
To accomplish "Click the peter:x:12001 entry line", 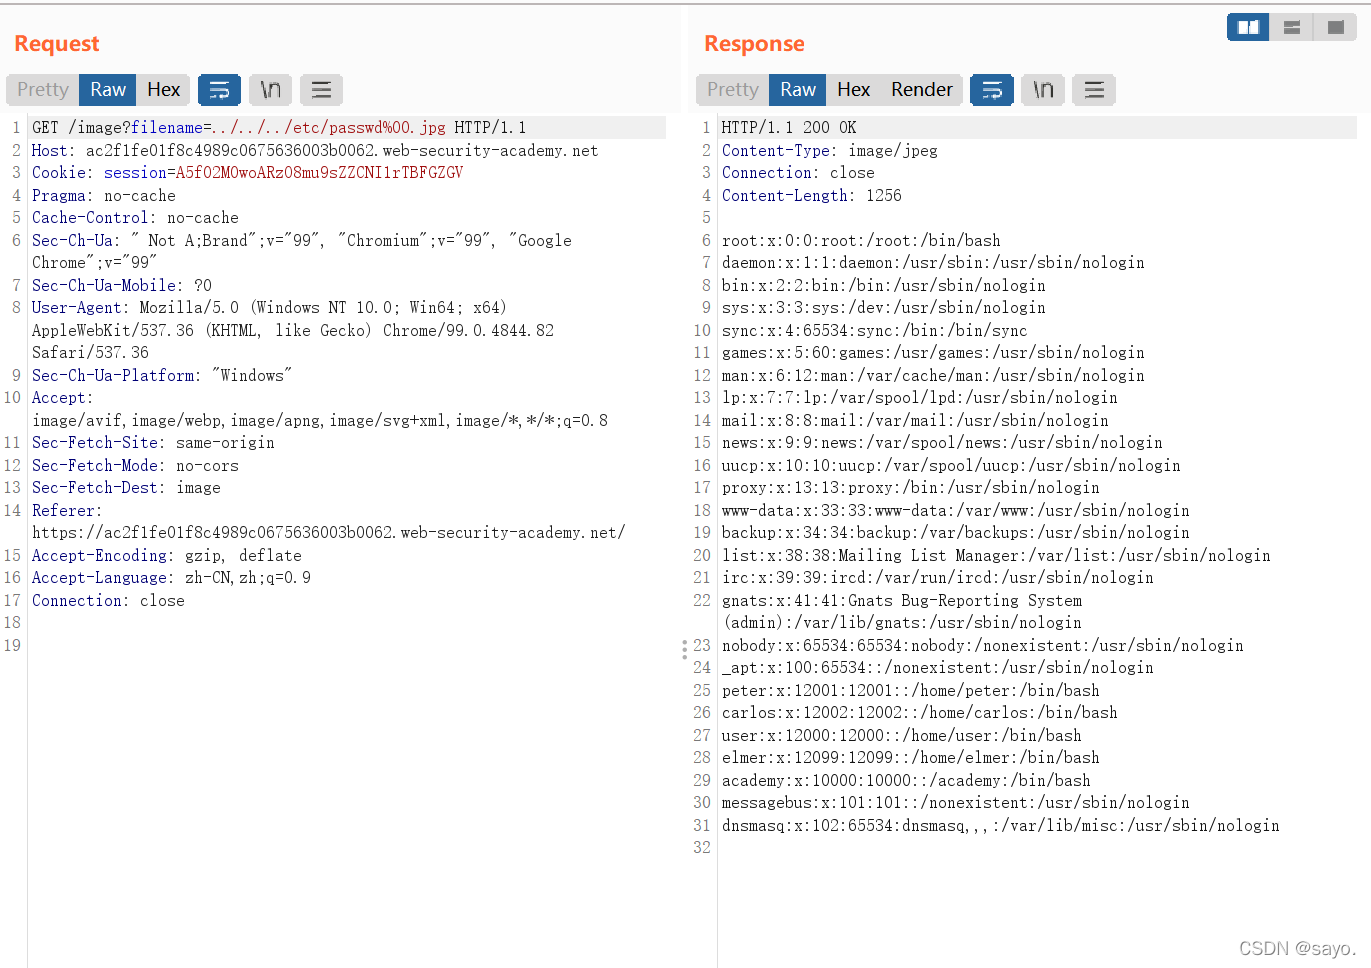I will (x=911, y=691).
